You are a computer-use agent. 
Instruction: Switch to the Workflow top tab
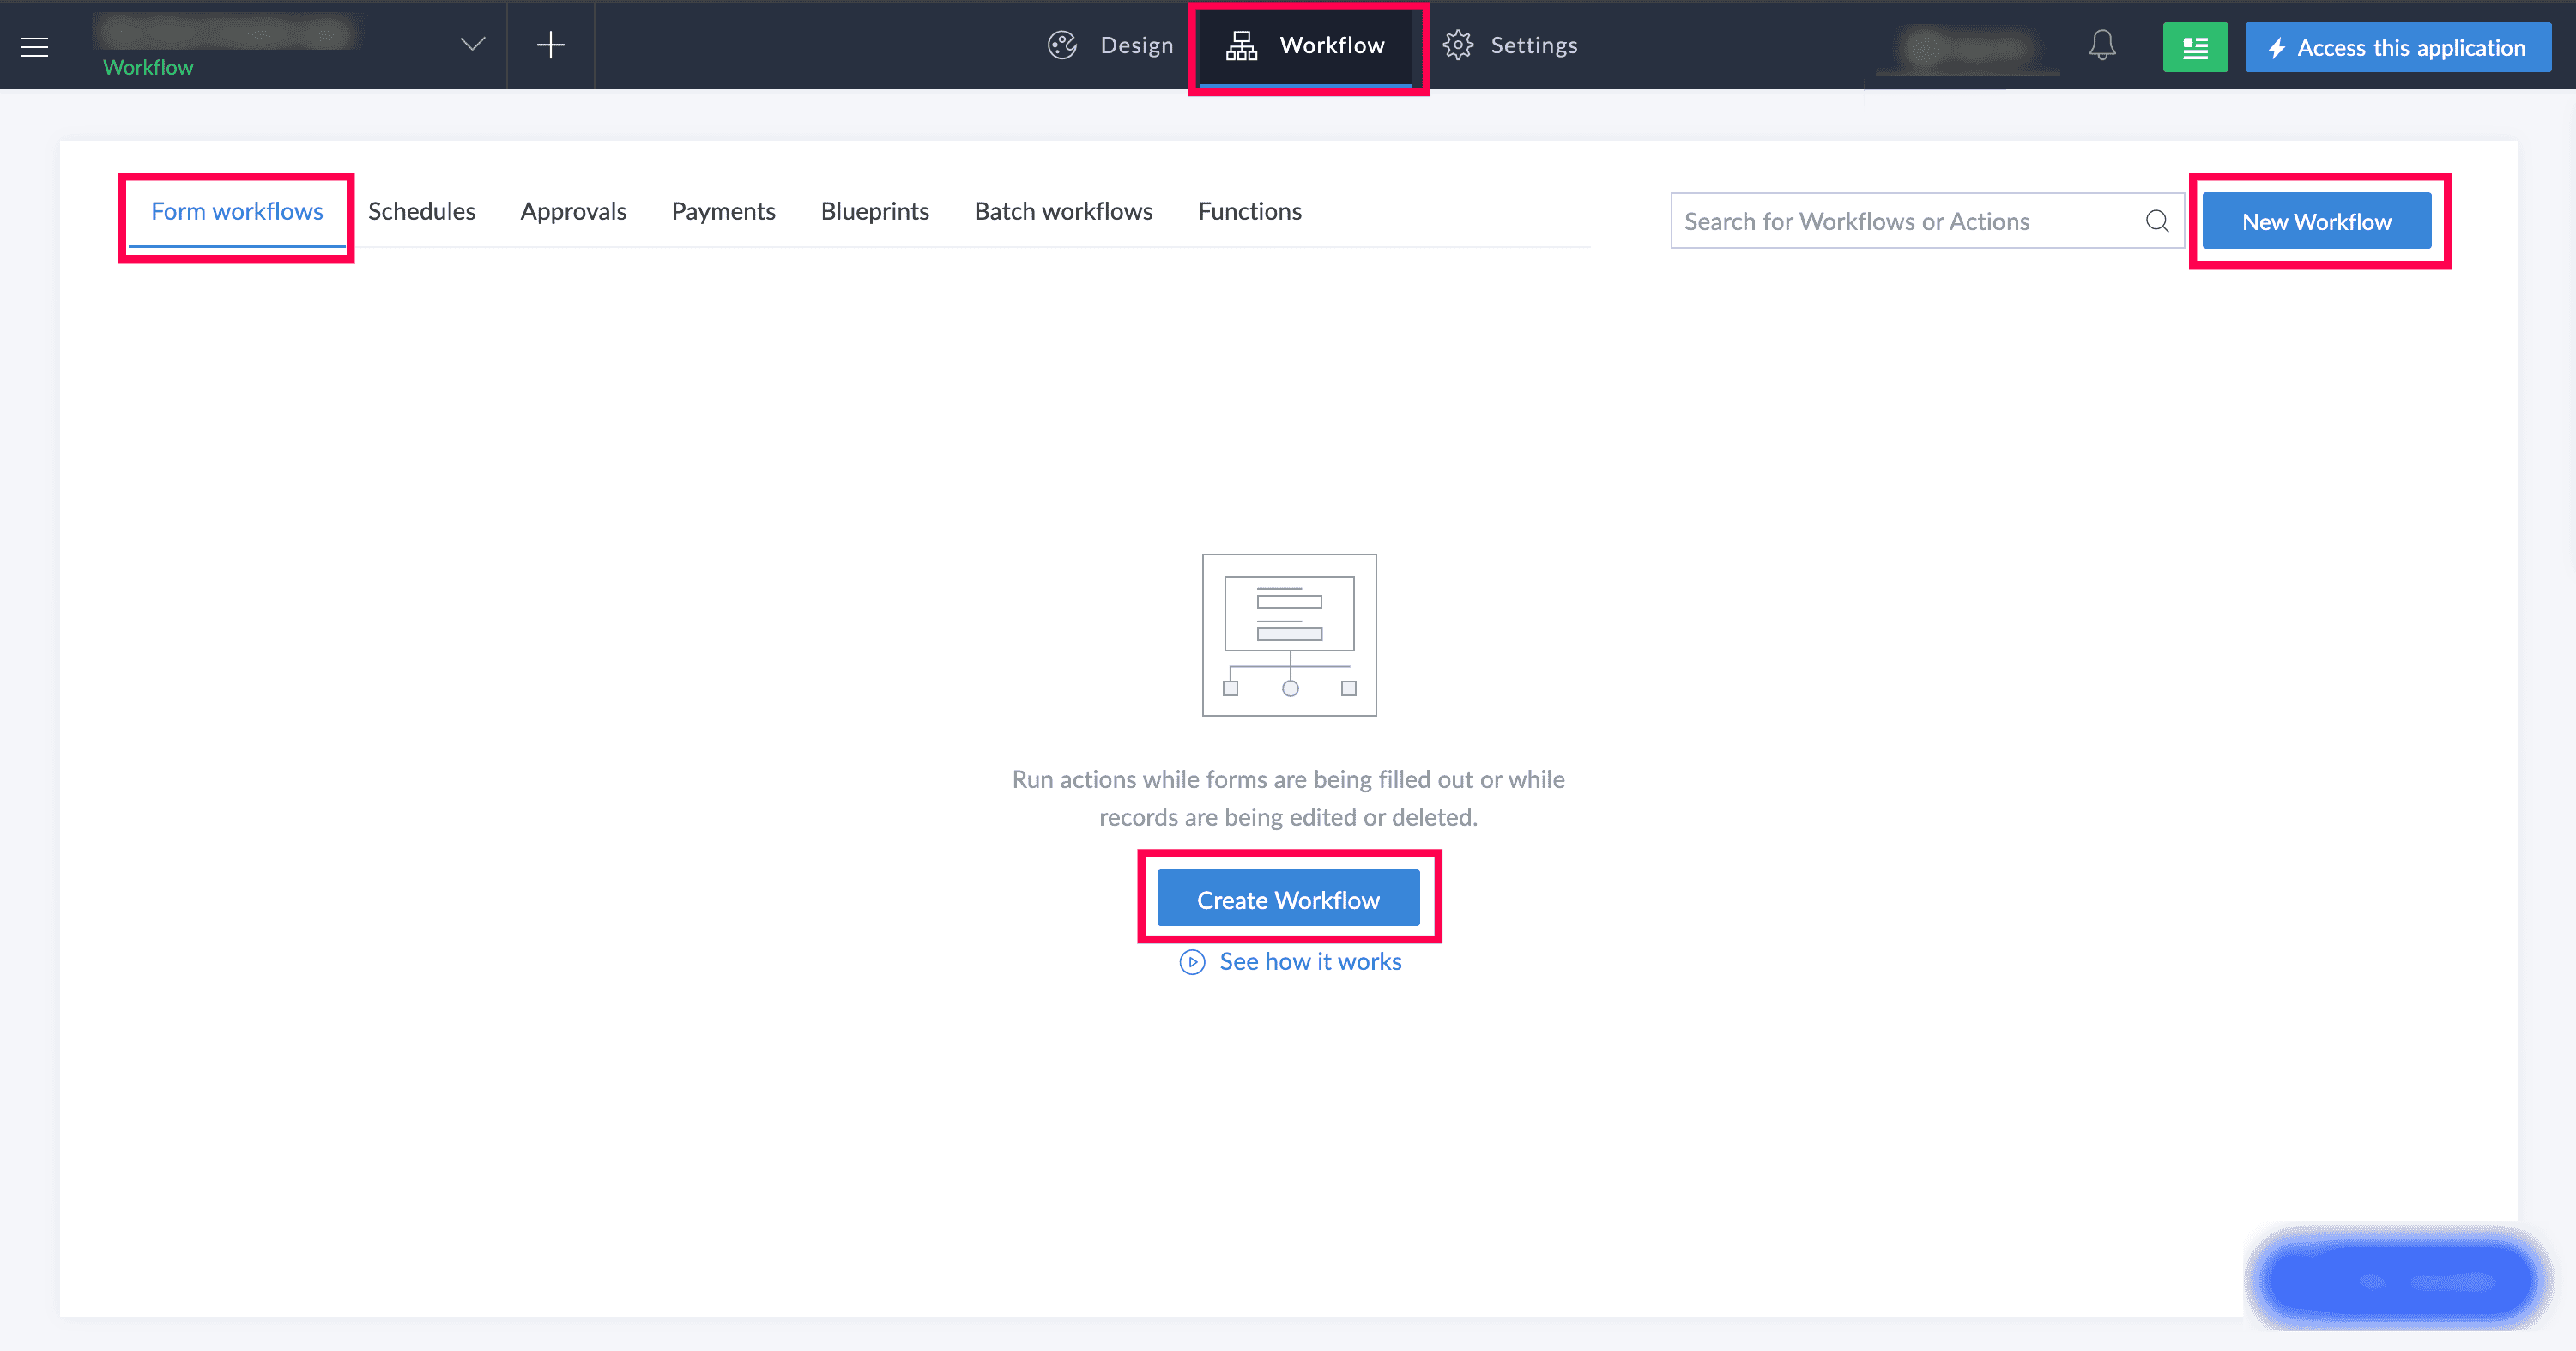(1307, 46)
